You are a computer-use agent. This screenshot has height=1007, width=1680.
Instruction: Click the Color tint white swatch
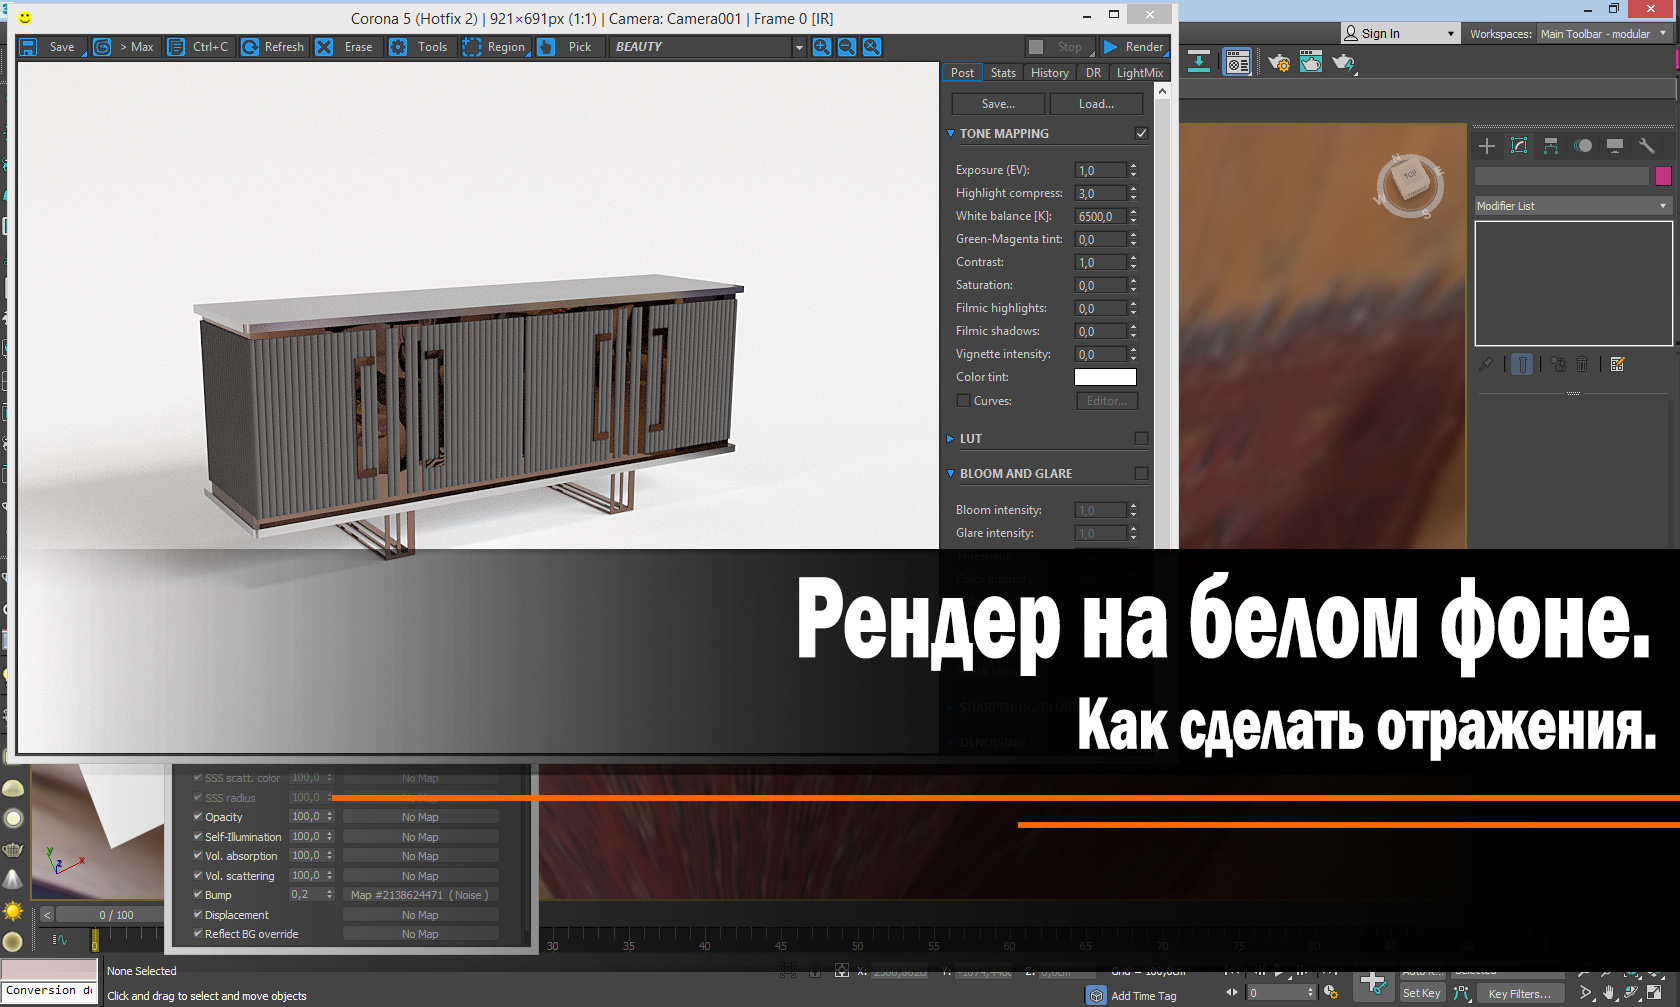tap(1104, 377)
